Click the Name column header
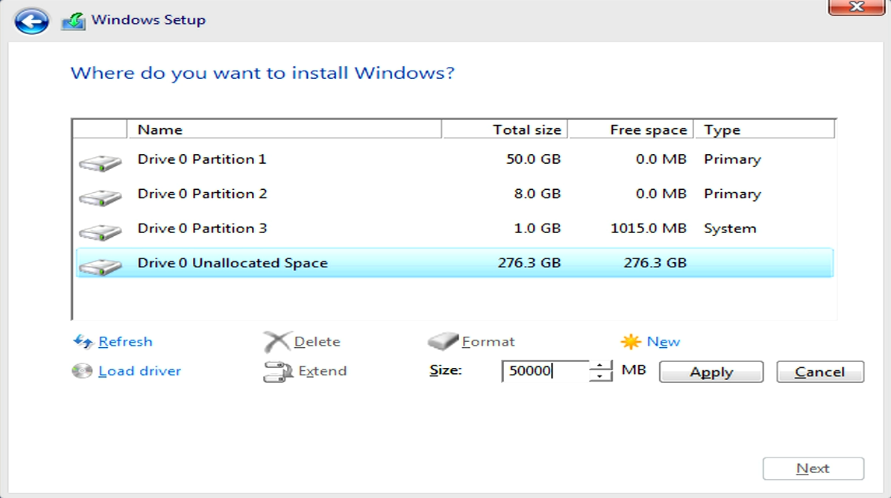The width and height of the screenshot is (891, 498). click(x=284, y=130)
